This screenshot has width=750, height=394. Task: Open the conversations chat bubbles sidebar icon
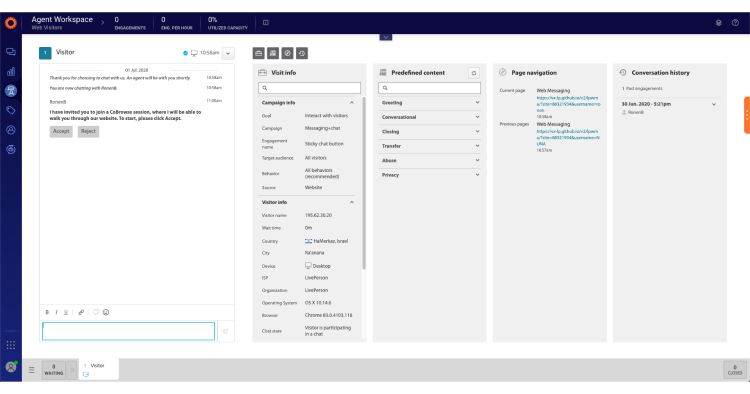point(11,52)
